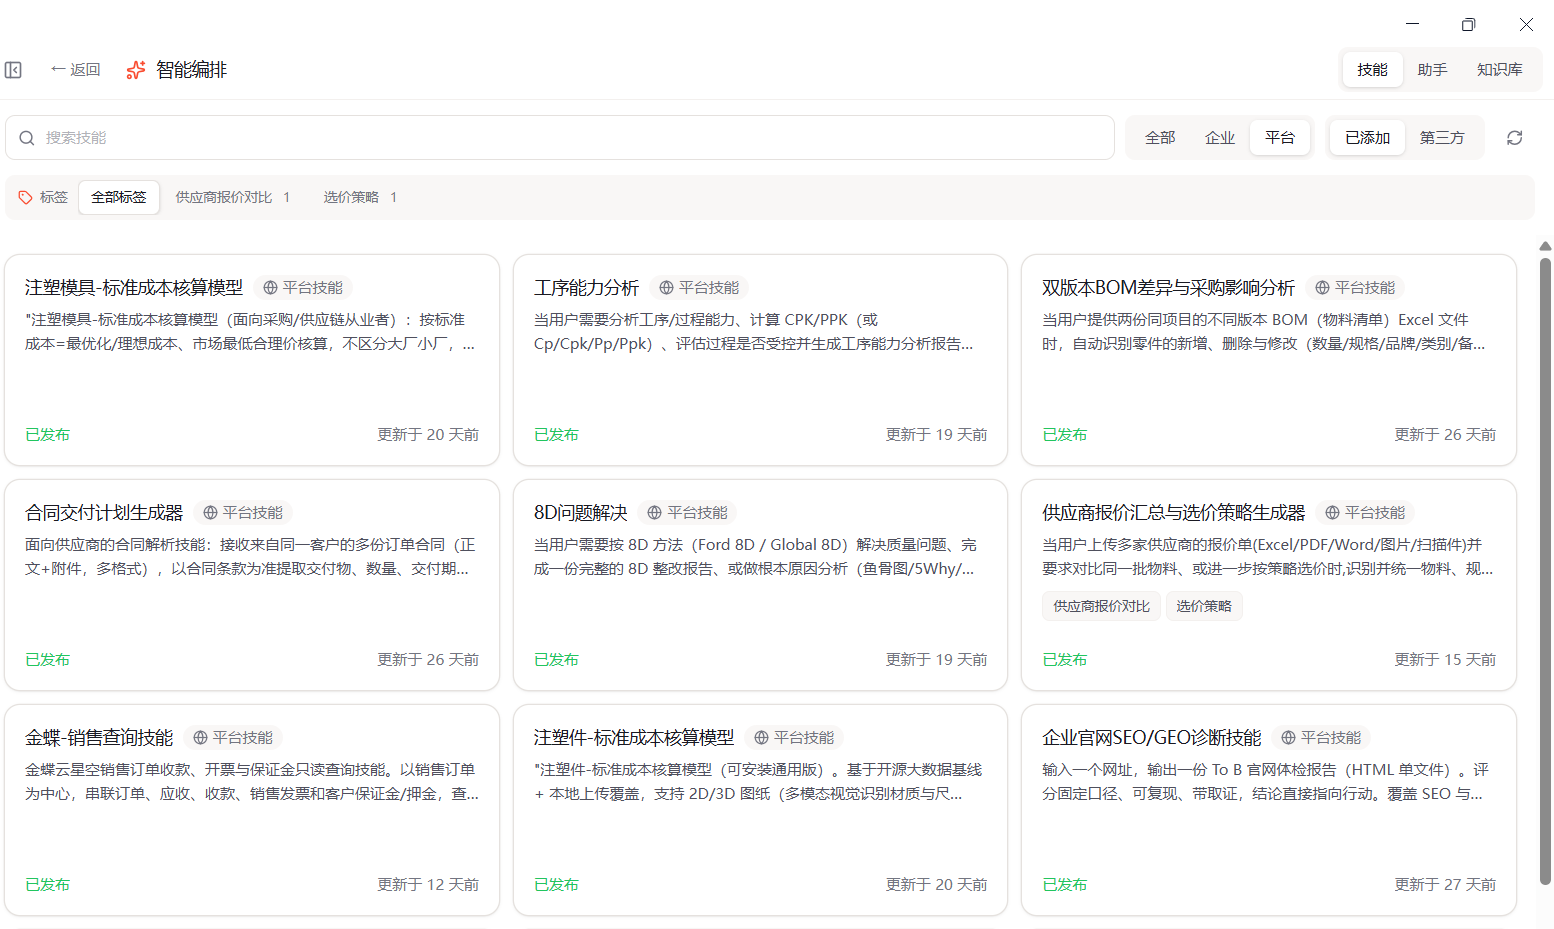Image resolution: width=1554 pixels, height=929 pixels.
Task: Click globe icon on 金蝶-销售查询技能 card
Action: (x=200, y=738)
